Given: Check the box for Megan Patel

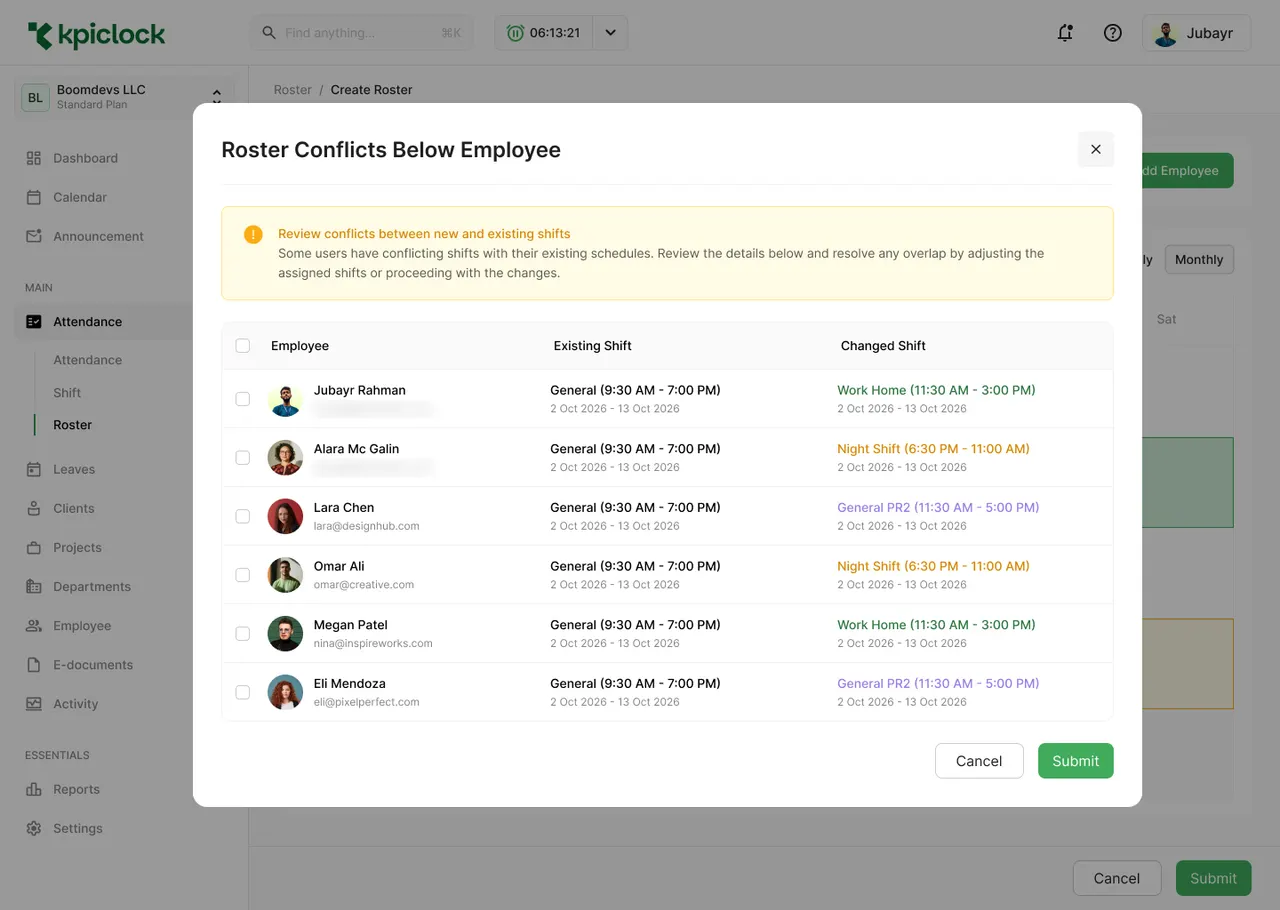Looking at the screenshot, I should coord(243,633).
